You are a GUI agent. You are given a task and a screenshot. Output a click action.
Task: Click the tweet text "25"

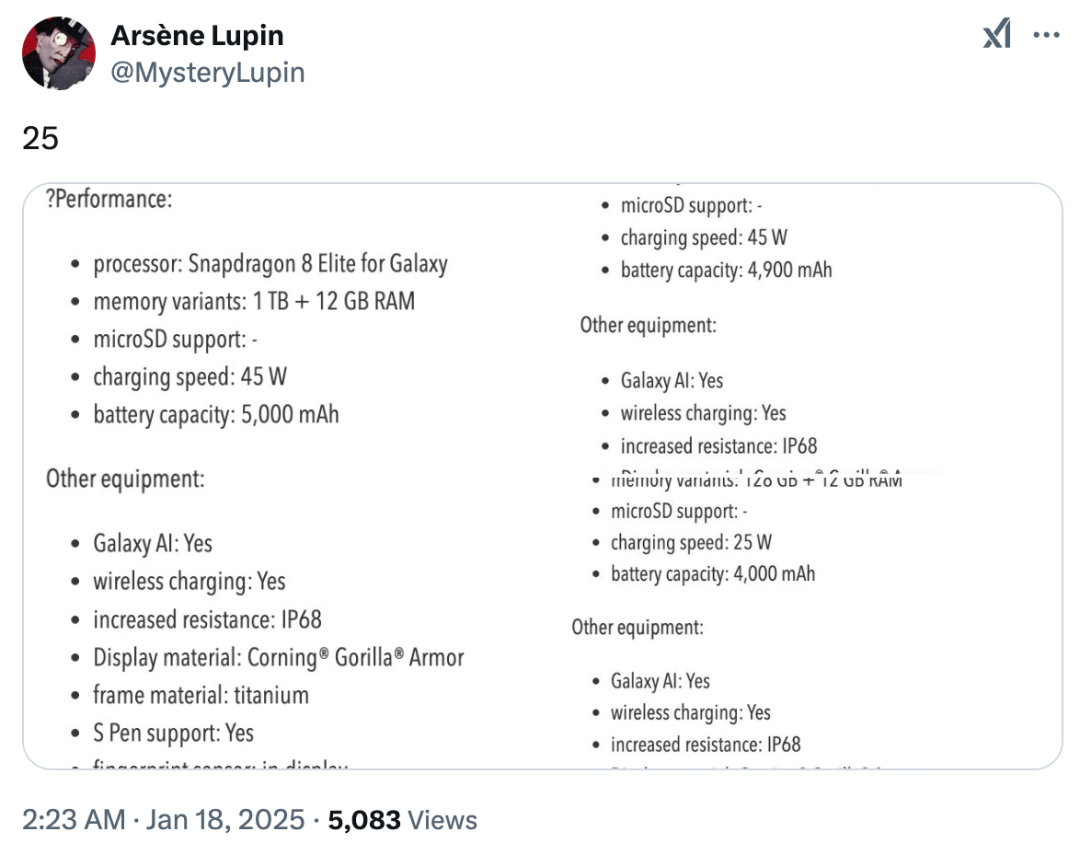pyautogui.click(x=40, y=138)
